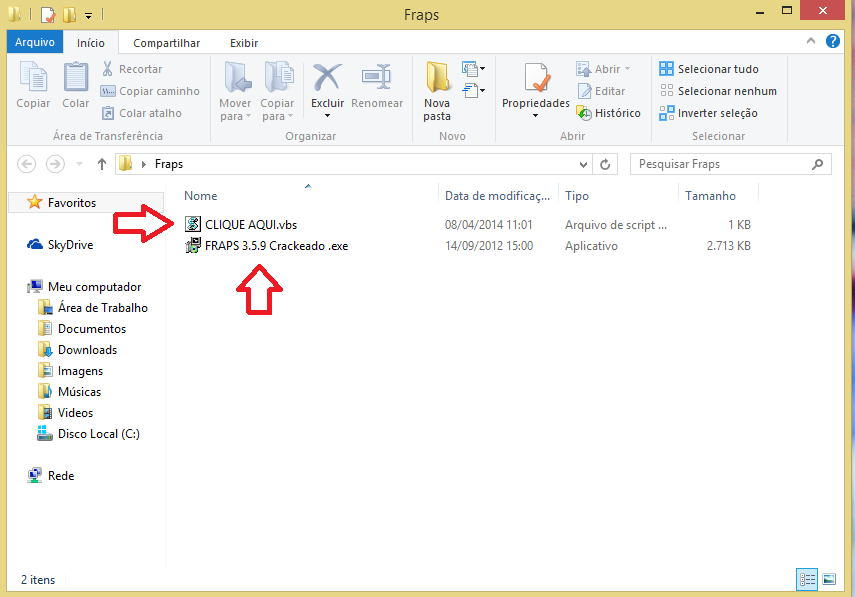Sort by the Nome column header
The image size is (855, 597).
(x=201, y=196)
